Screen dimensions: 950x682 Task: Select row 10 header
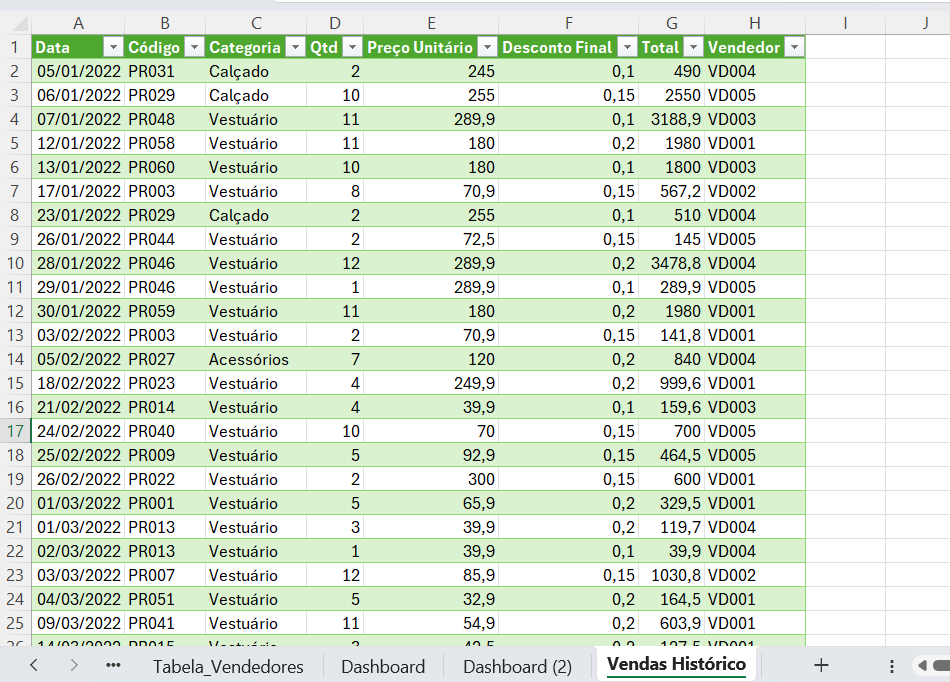[15, 263]
